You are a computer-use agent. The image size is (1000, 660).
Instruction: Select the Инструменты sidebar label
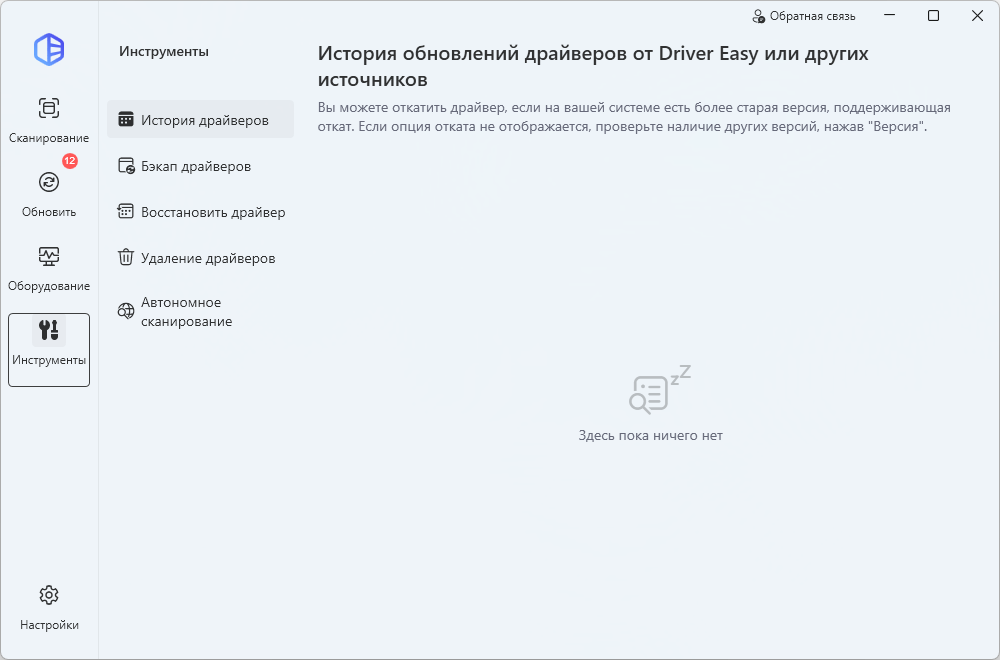pyautogui.click(x=49, y=360)
